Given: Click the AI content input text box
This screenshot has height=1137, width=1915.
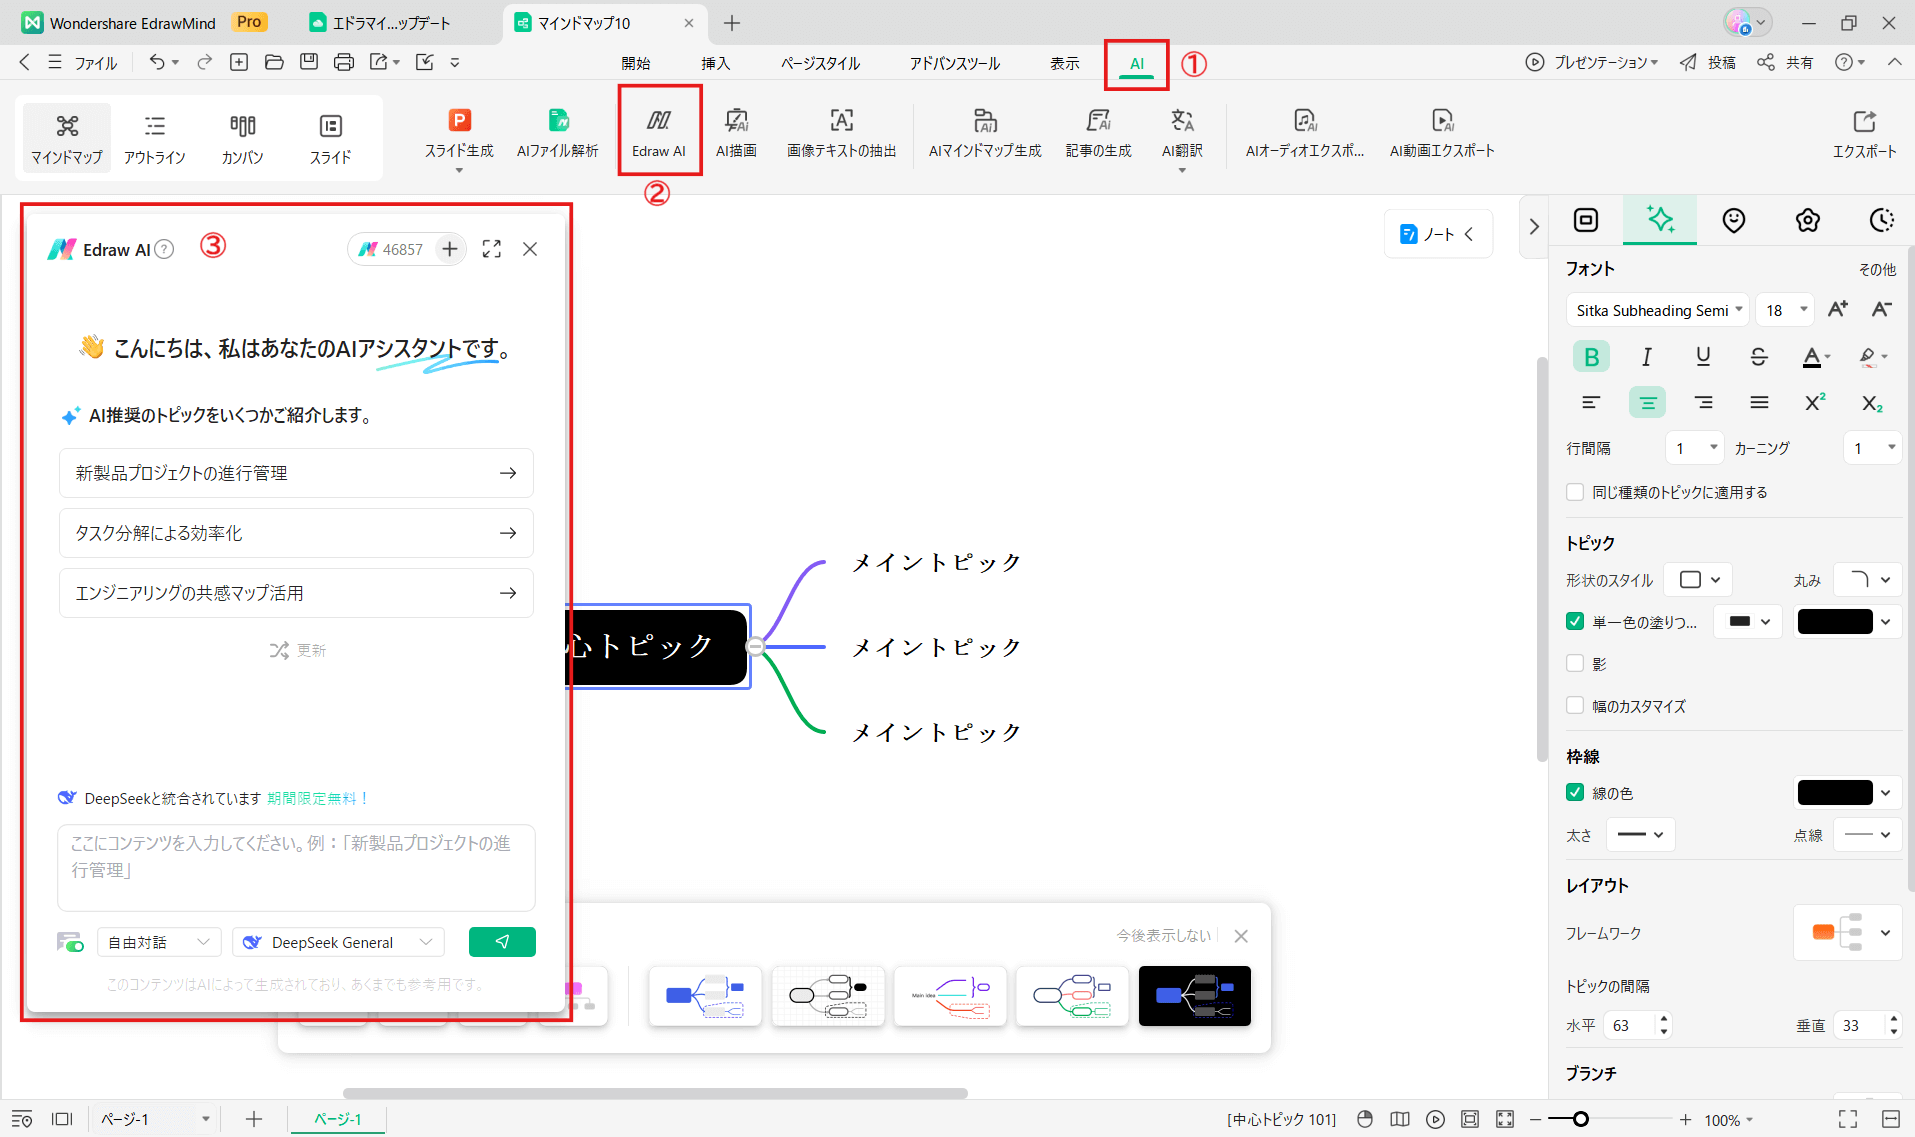Looking at the screenshot, I should click(x=296, y=866).
